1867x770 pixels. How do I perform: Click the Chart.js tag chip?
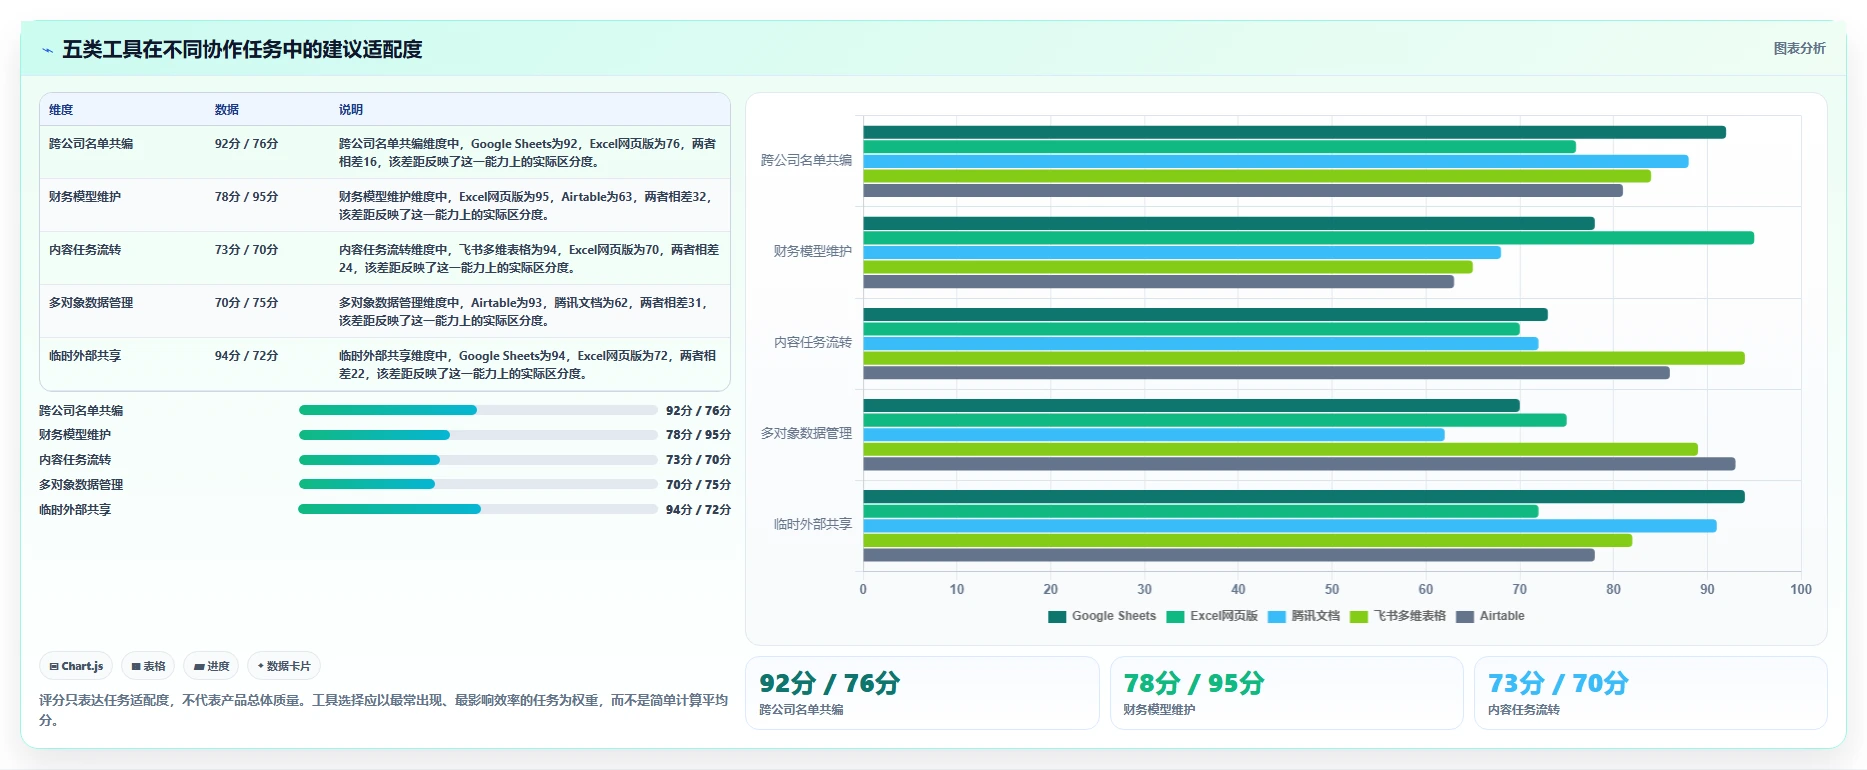click(x=76, y=666)
